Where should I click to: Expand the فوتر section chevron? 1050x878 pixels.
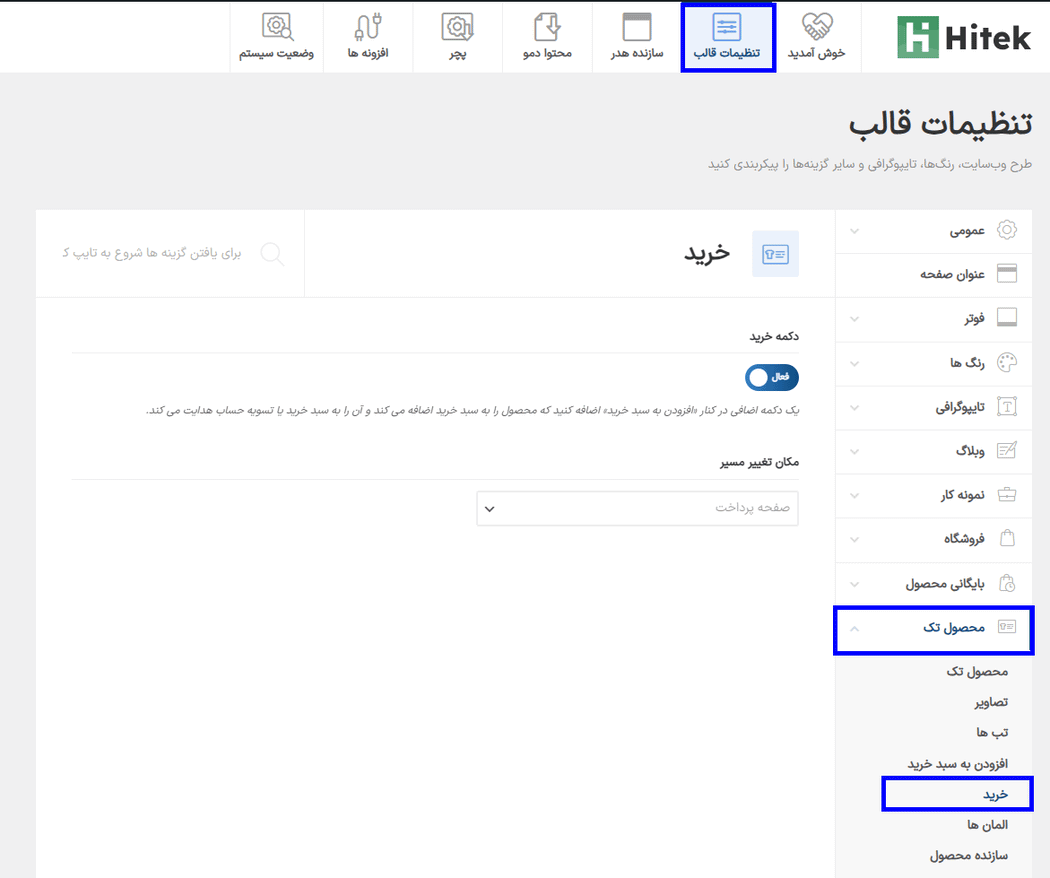854,319
